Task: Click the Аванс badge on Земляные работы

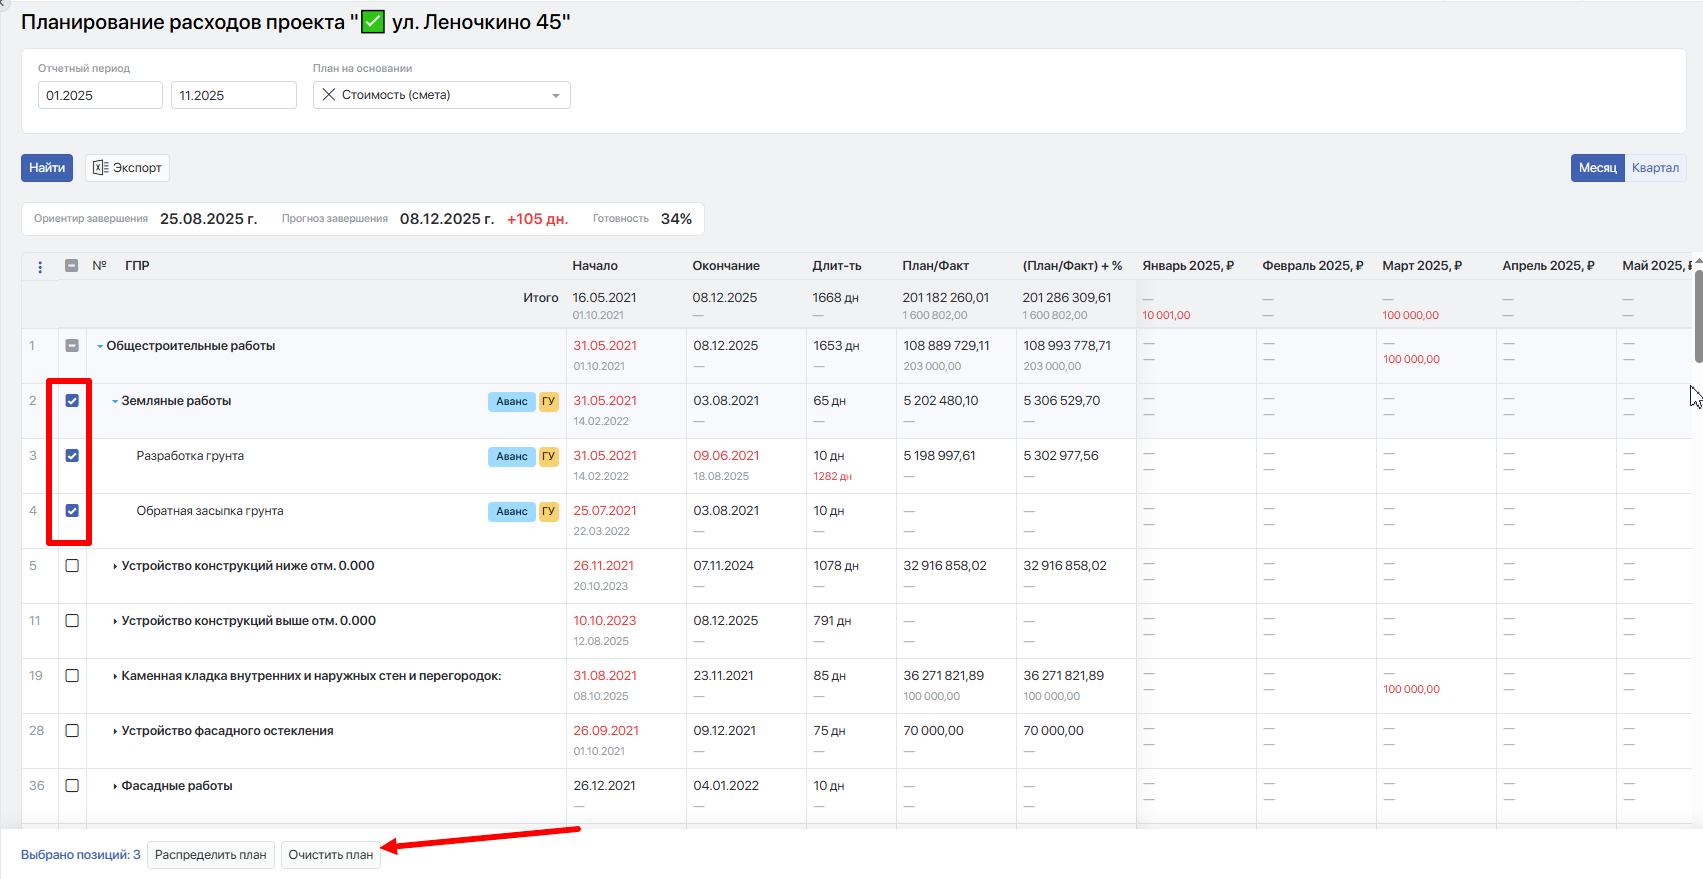Action: coord(511,401)
